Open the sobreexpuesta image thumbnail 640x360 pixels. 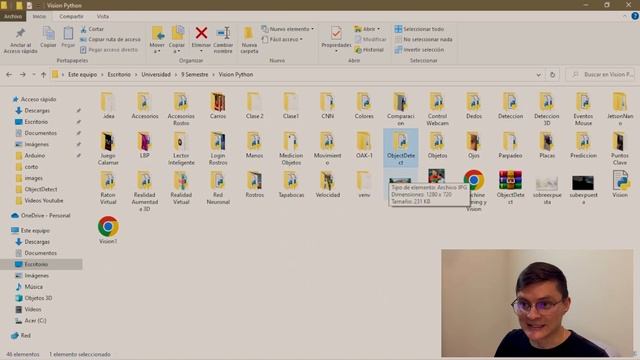click(547, 184)
